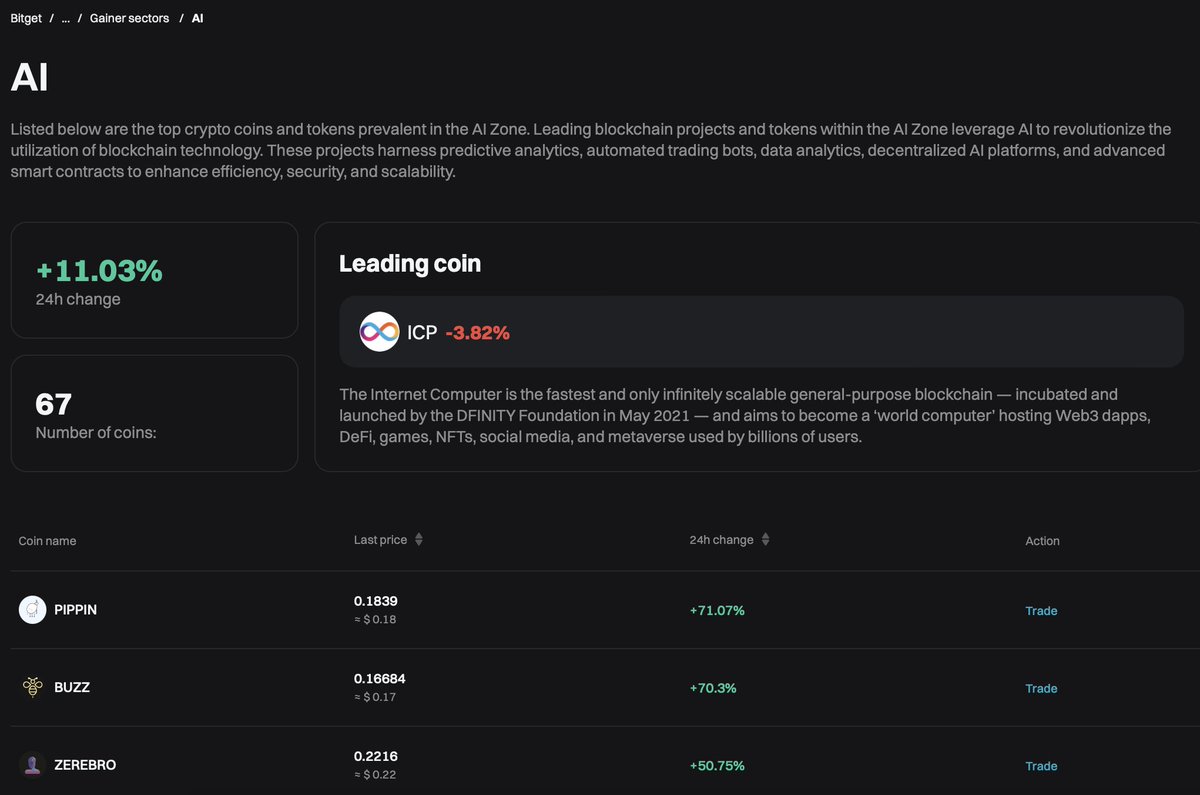Click the 67 number of coins figure

coord(53,404)
